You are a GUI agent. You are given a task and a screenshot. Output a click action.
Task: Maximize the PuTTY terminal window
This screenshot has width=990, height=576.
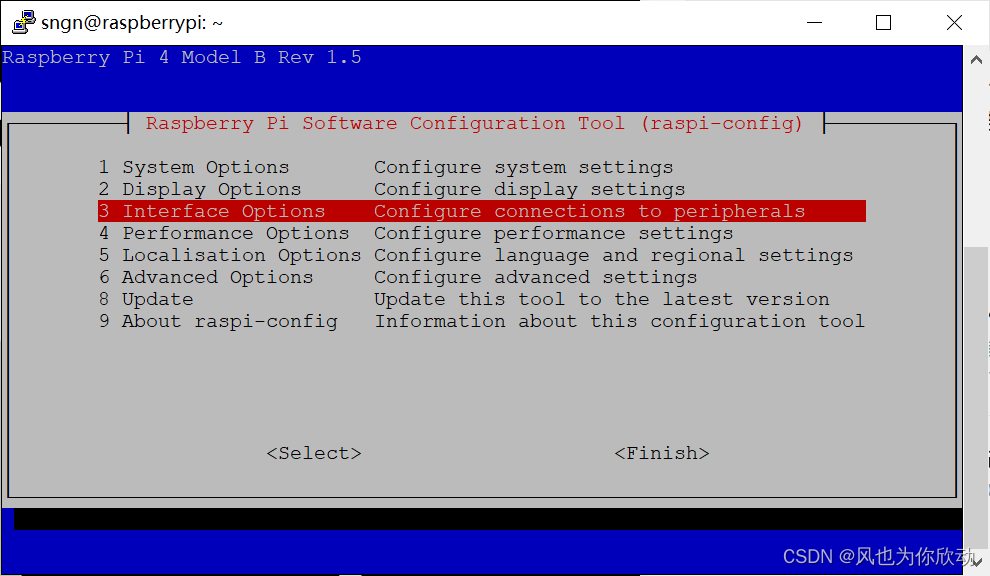click(x=883, y=23)
